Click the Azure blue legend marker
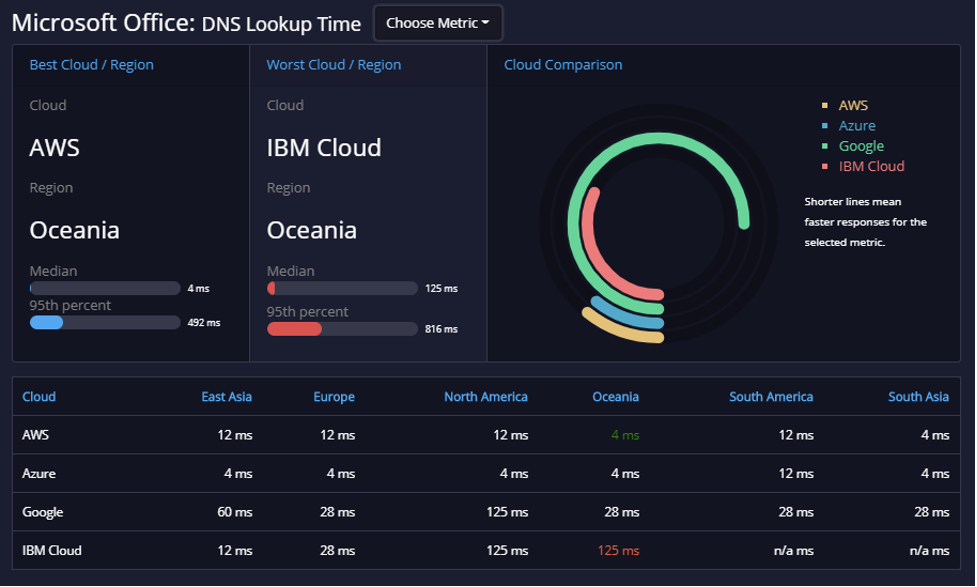 coord(824,126)
